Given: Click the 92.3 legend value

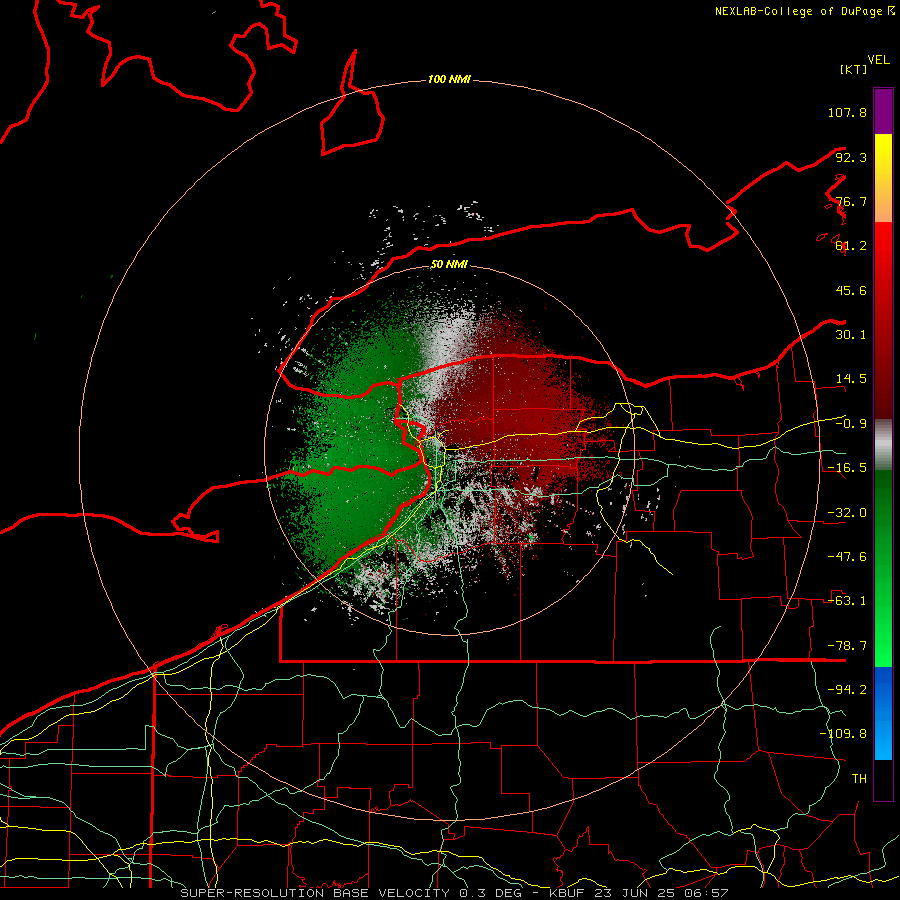Looking at the screenshot, I should click(x=851, y=157).
